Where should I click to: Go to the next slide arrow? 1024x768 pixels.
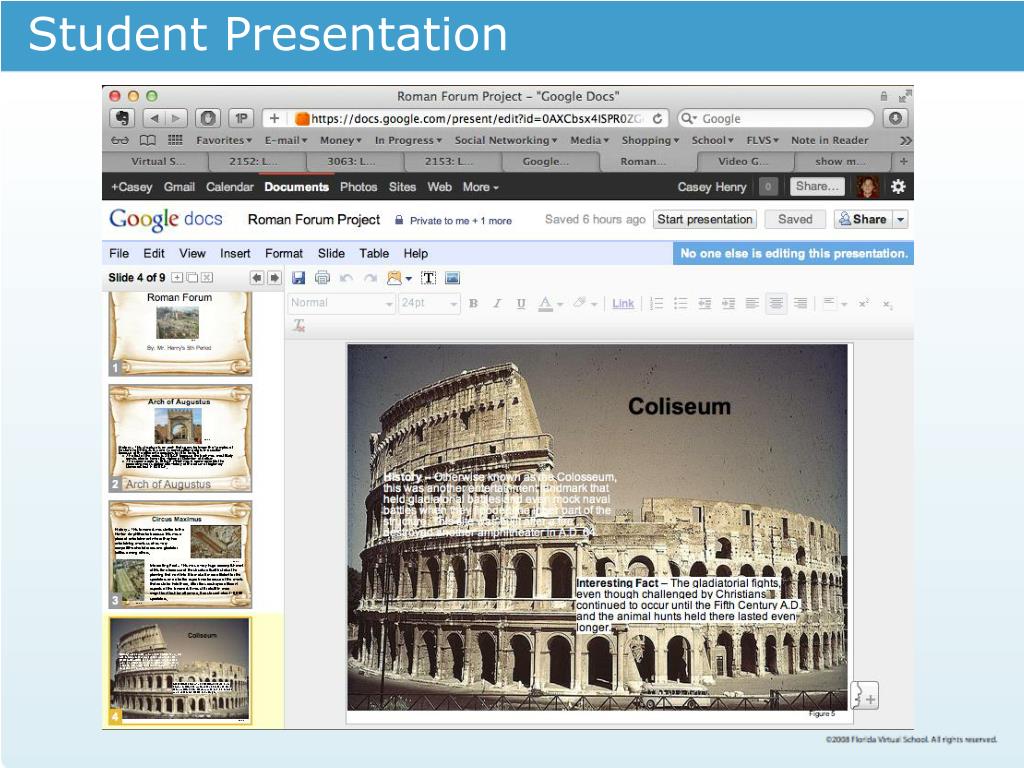click(x=274, y=278)
